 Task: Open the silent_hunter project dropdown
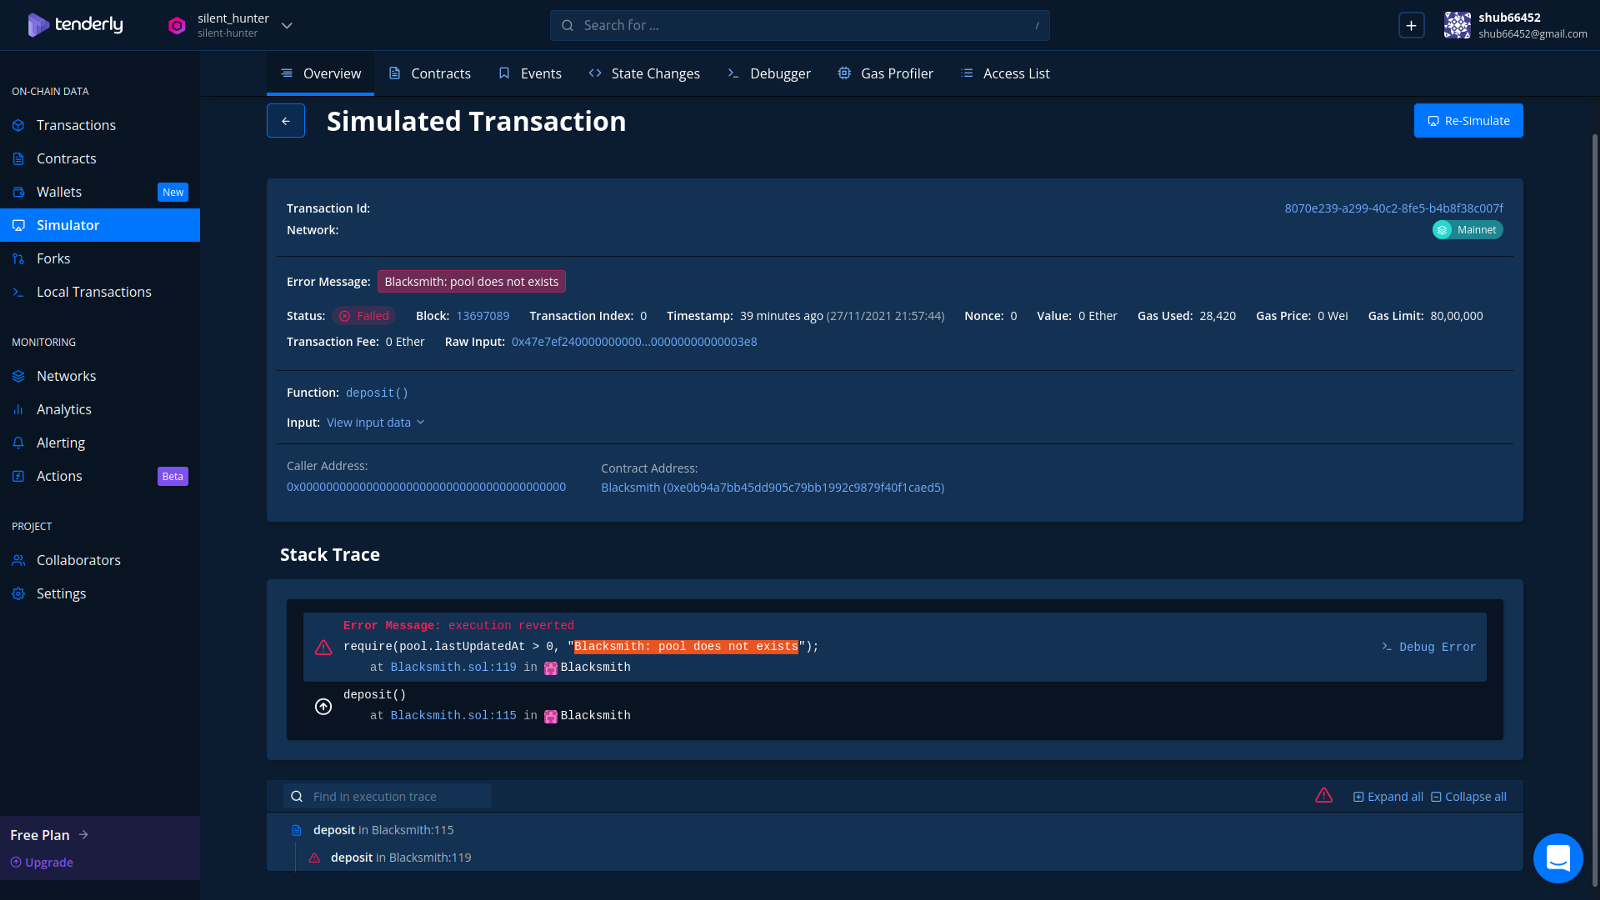tap(287, 25)
